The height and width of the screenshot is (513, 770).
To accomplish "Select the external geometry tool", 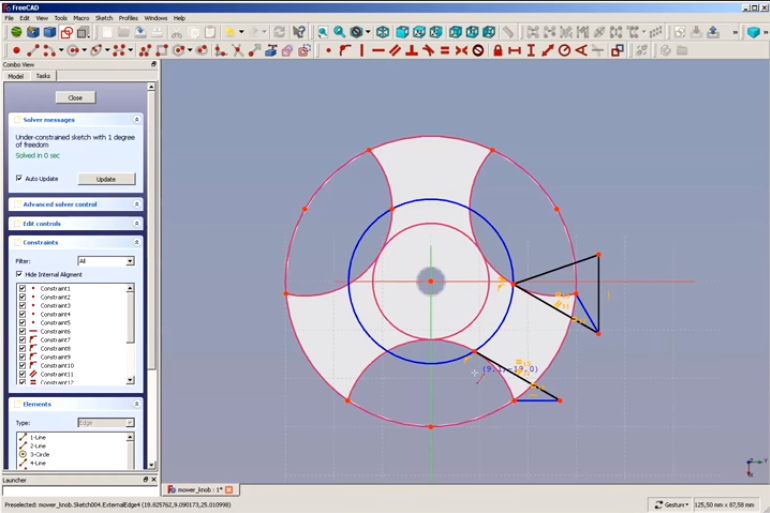I will click(271, 50).
